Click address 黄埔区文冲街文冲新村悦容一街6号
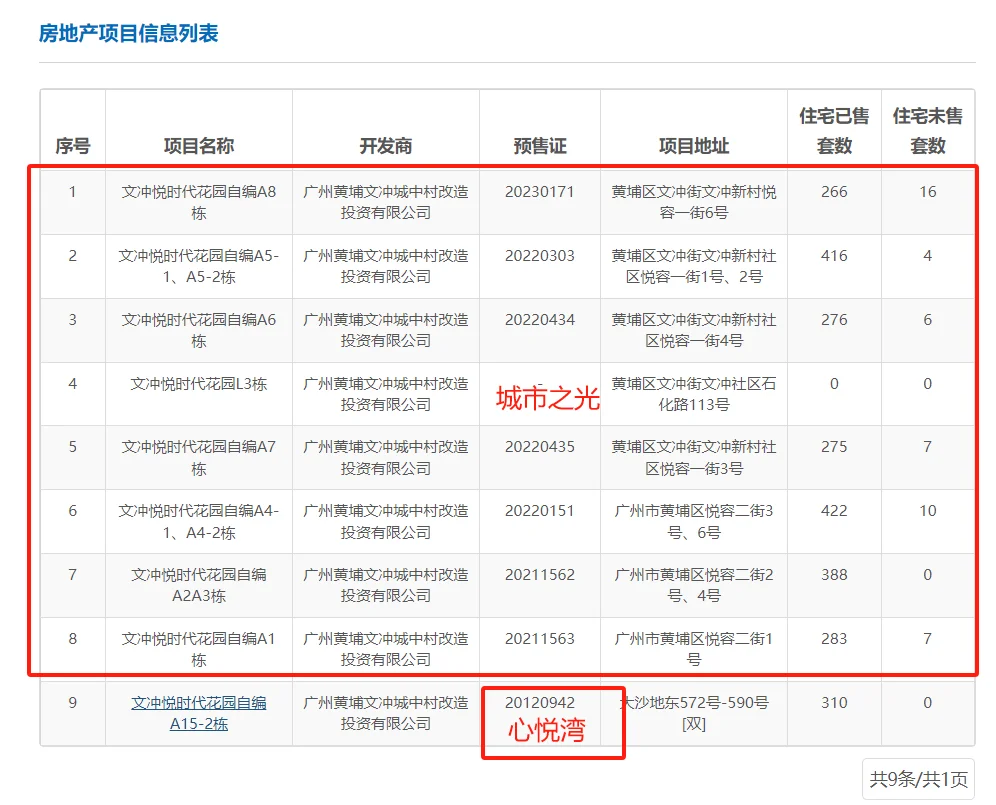The width and height of the screenshot is (996, 805). coord(694,202)
